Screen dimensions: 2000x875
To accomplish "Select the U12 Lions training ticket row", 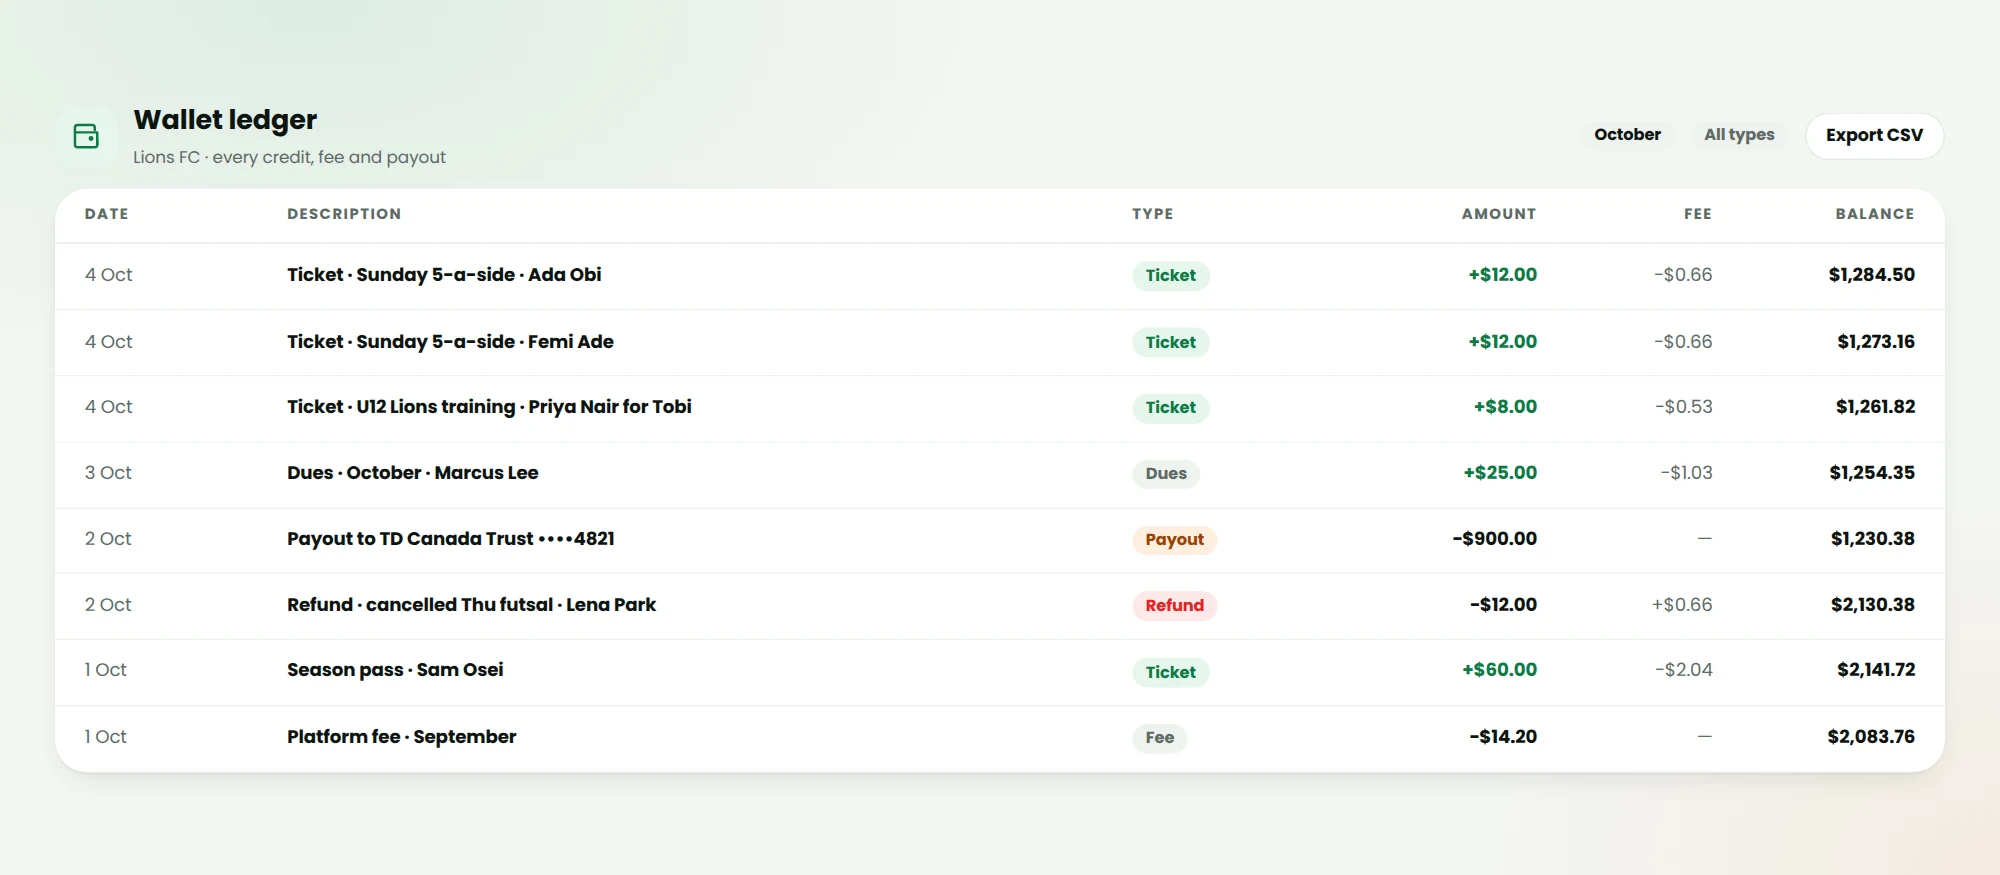I will (x=1000, y=408).
